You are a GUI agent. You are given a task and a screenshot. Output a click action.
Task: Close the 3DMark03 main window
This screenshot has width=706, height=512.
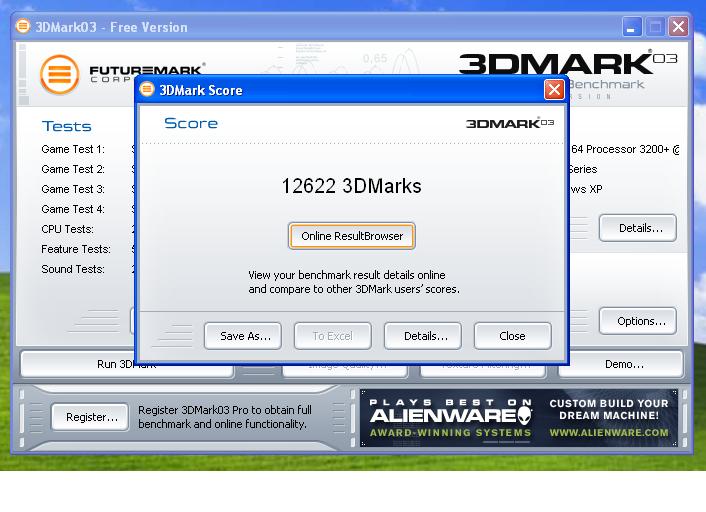(679, 27)
